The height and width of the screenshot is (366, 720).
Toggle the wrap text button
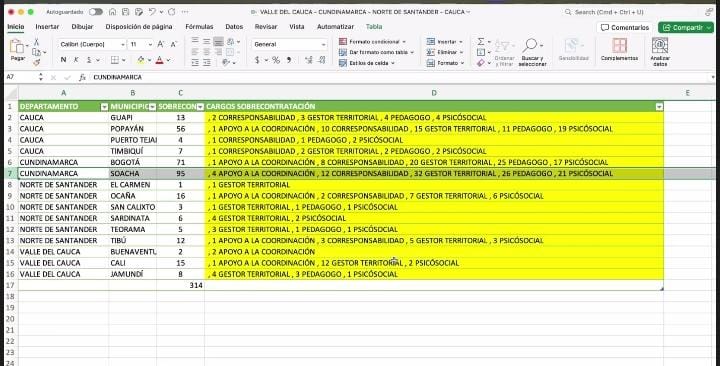pos(231,42)
